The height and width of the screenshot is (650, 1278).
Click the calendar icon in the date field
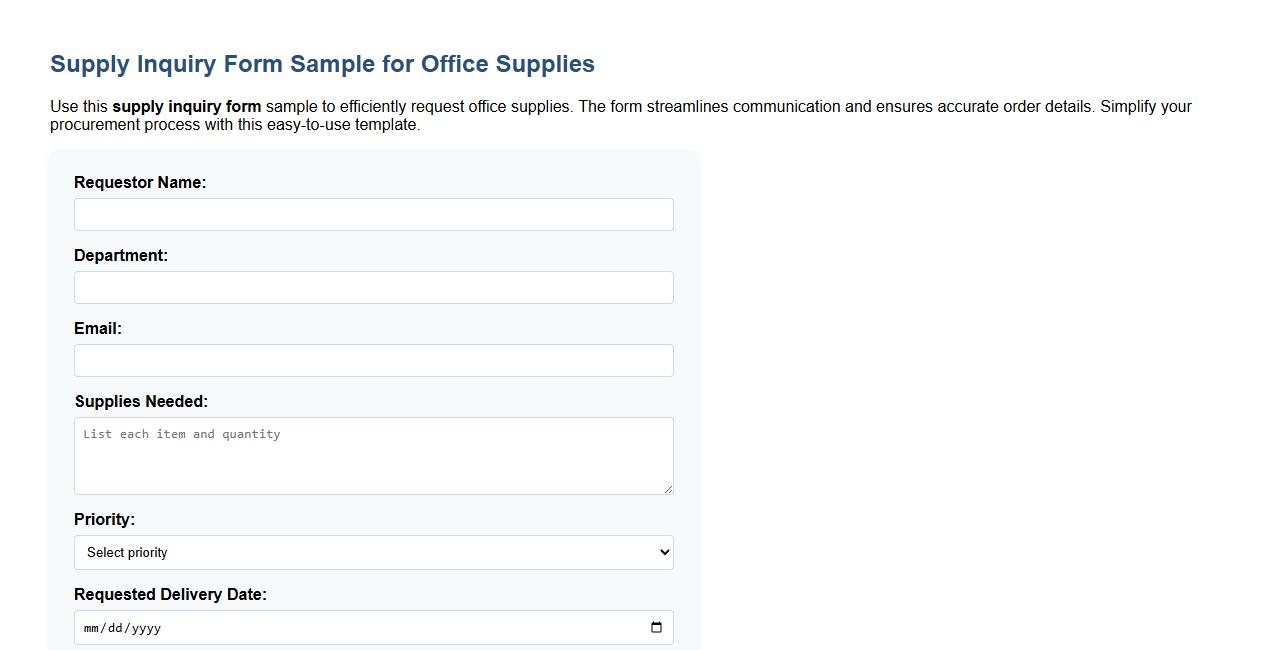click(657, 627)
